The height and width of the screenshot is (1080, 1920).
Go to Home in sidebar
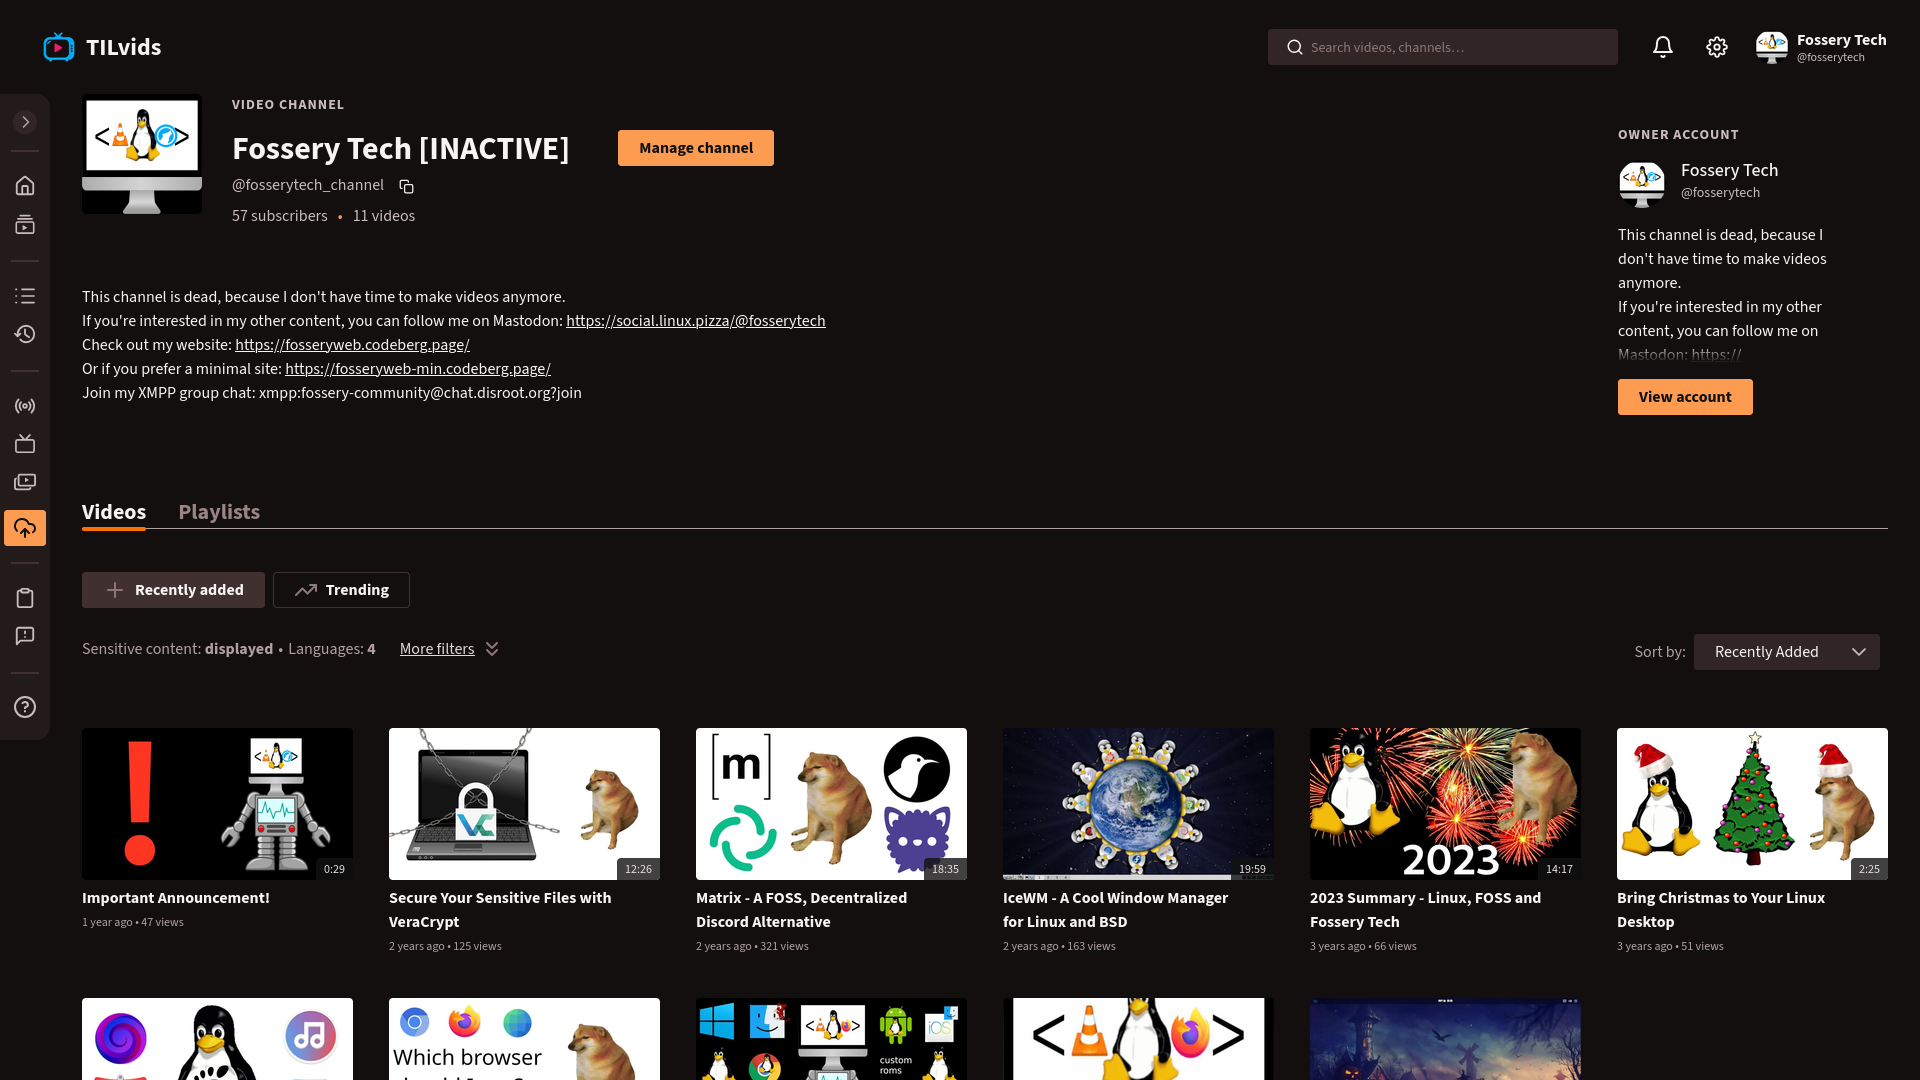coord(25,186)
